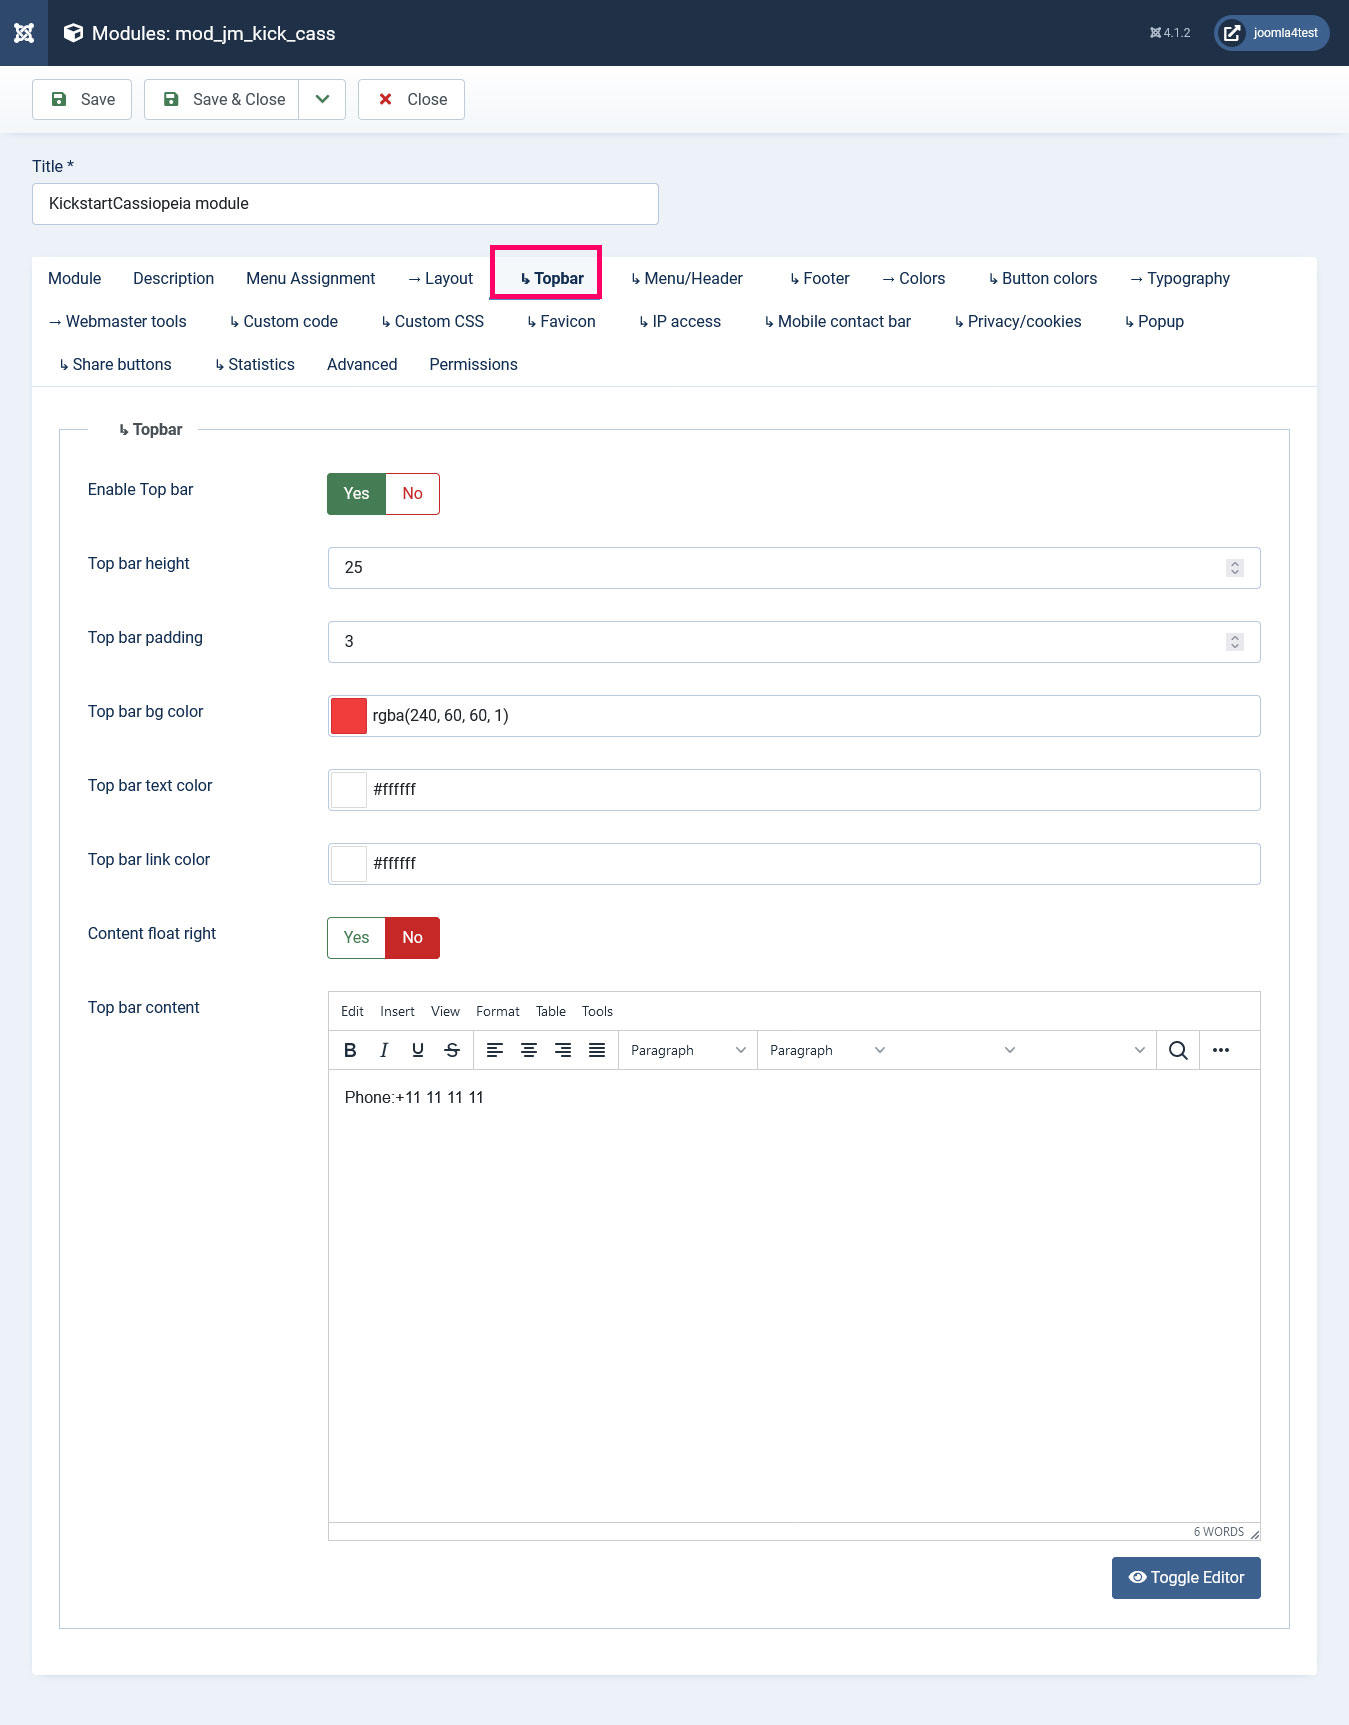Click the Save button

click(82, 99)
